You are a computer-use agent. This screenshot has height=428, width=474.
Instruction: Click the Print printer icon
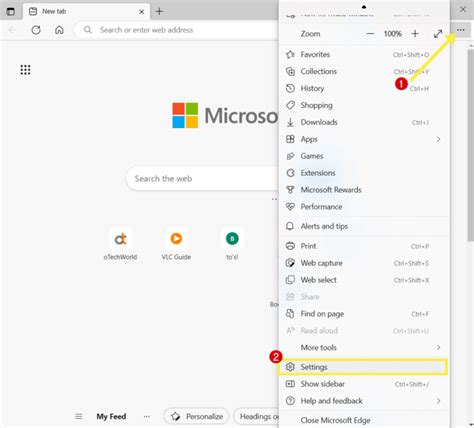point(290,246)
